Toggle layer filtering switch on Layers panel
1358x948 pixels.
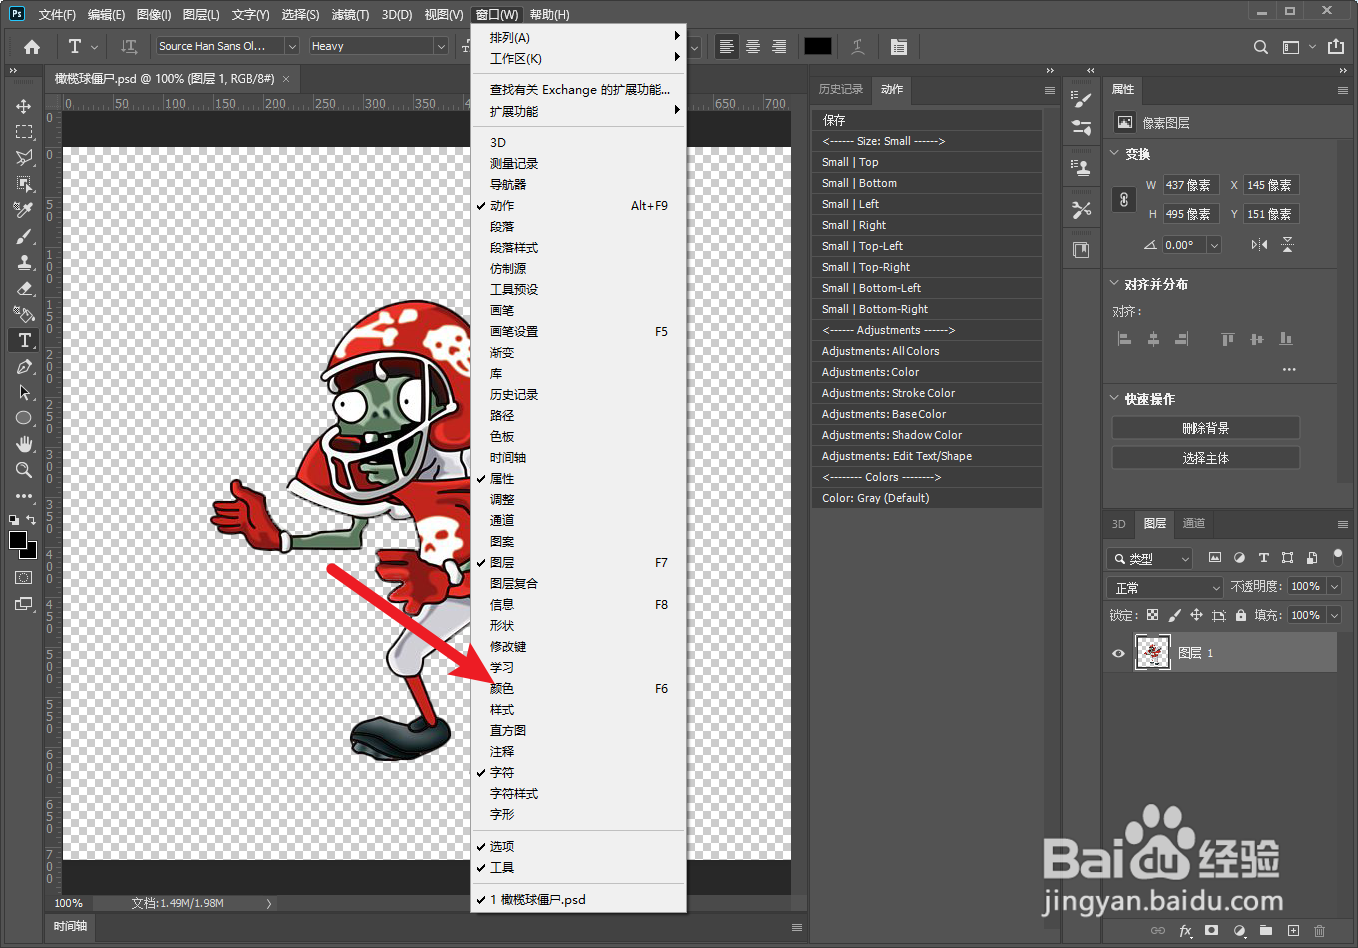pyautogui.click(x=1338, y=557)
